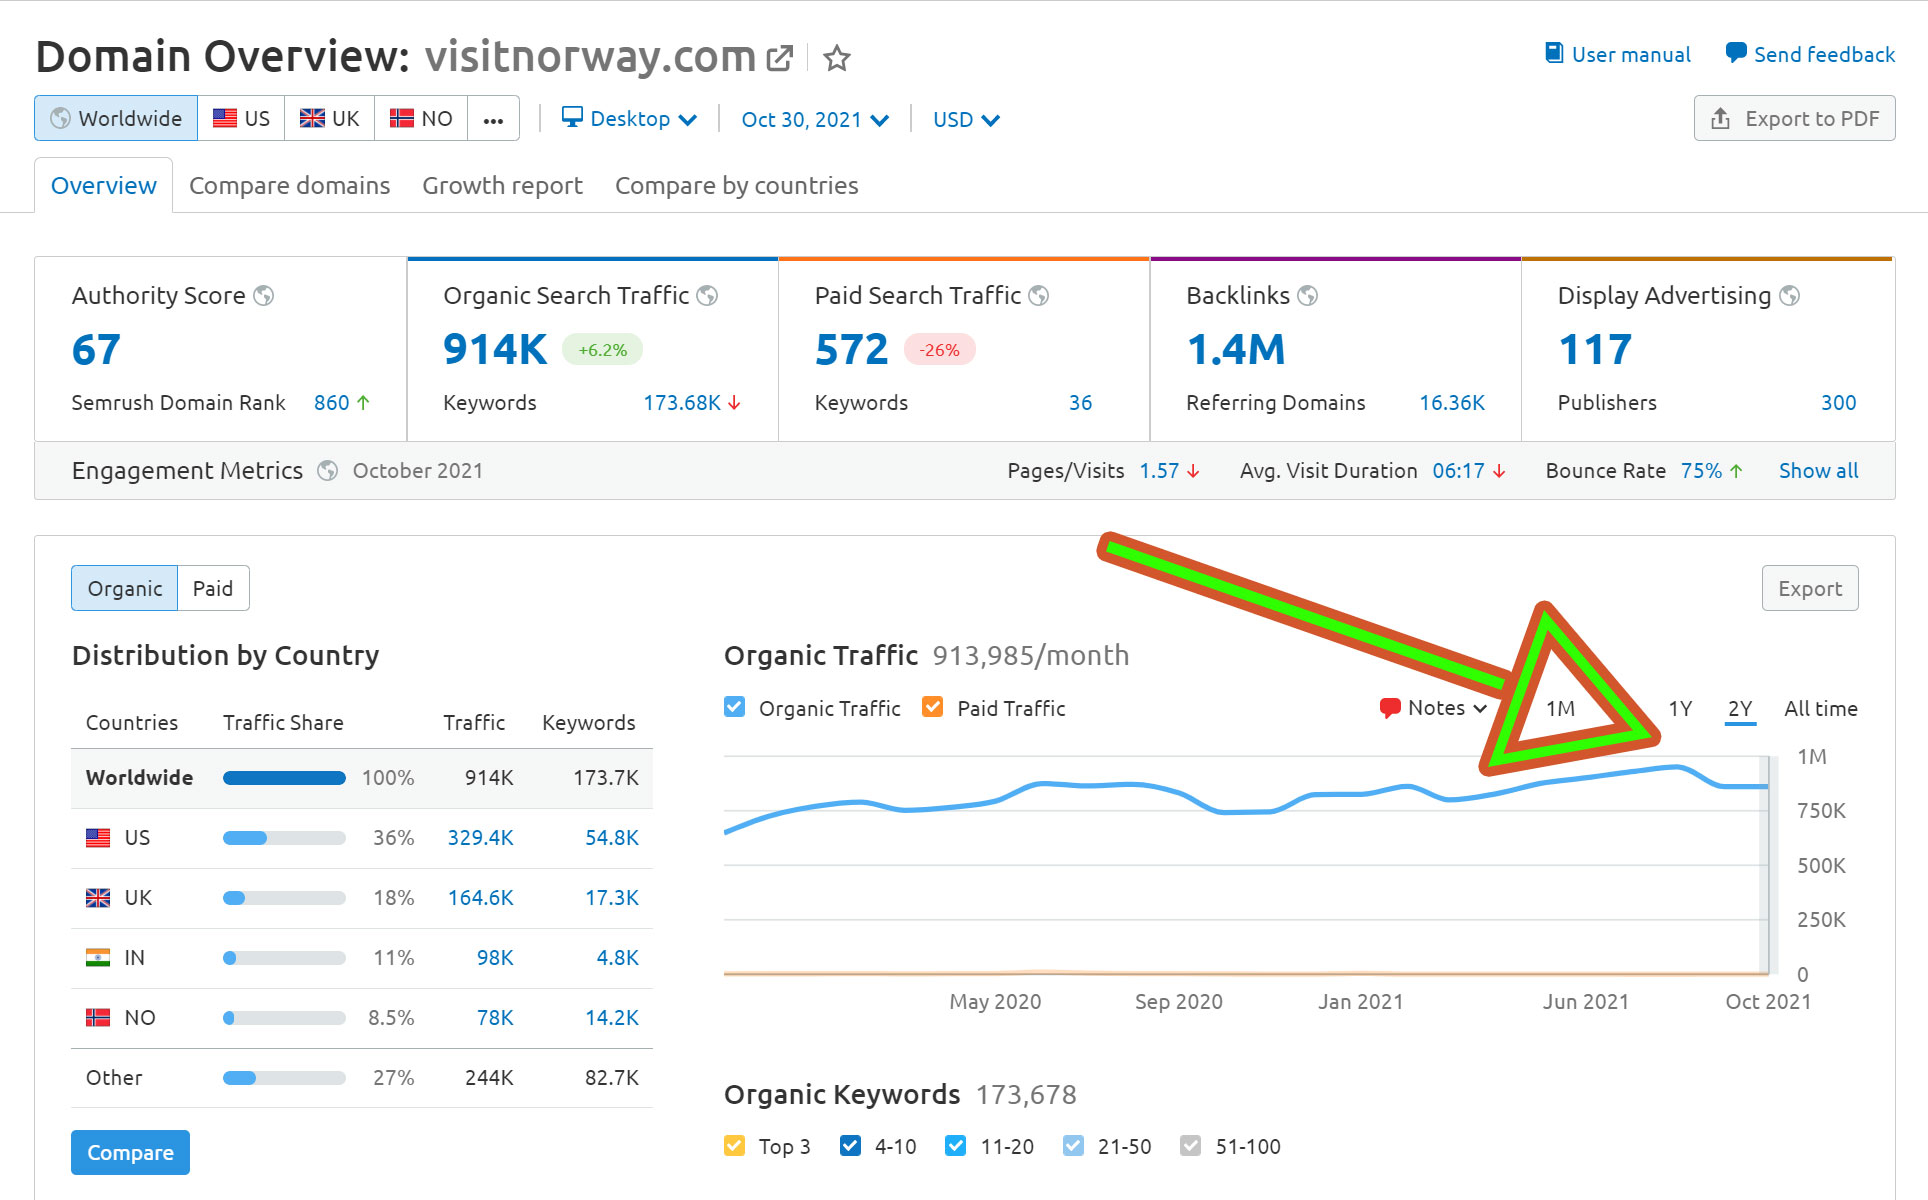Set chart range to 1M

(1560, 709)
